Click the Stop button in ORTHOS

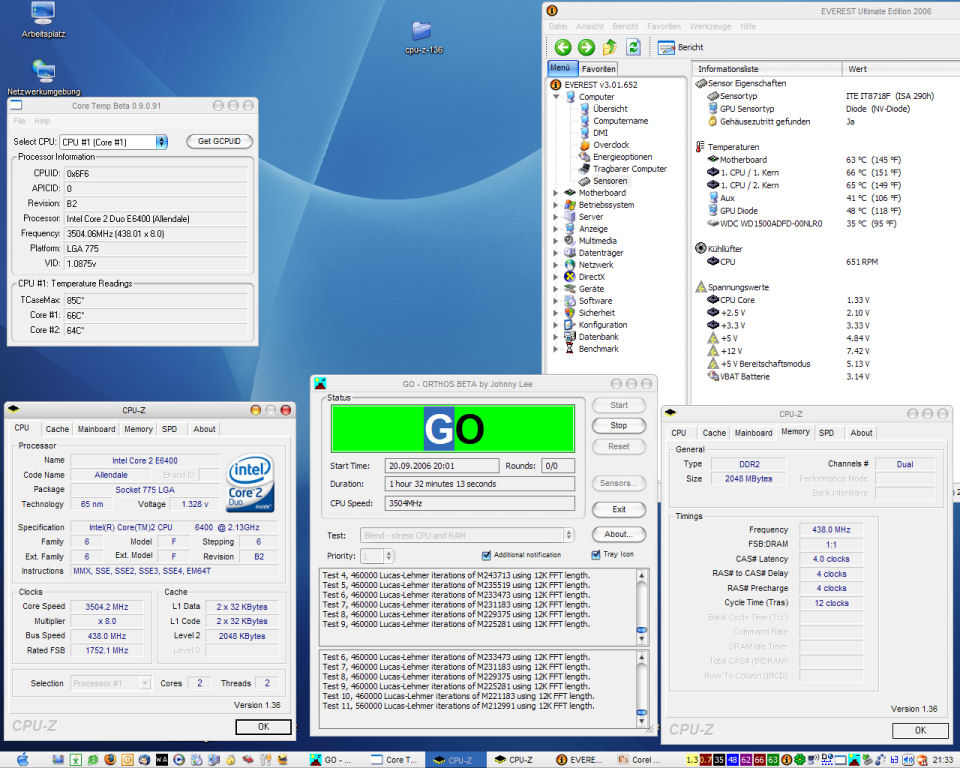pyautogui.click(x=618, y=426)
